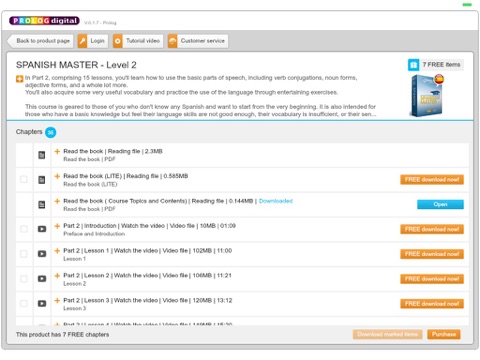The height and width of the screenshot is (360, 480).
Task: Expand the Part 2 Lesson 3 row
Action: click(x=57, y=300)
